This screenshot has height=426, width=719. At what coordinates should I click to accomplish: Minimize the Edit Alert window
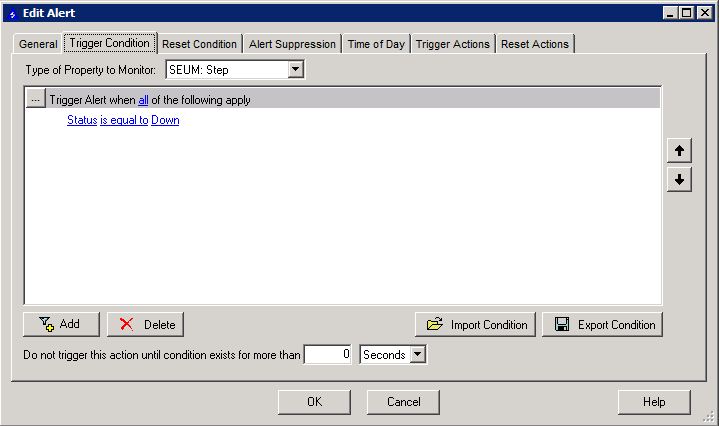click(670, 13)
